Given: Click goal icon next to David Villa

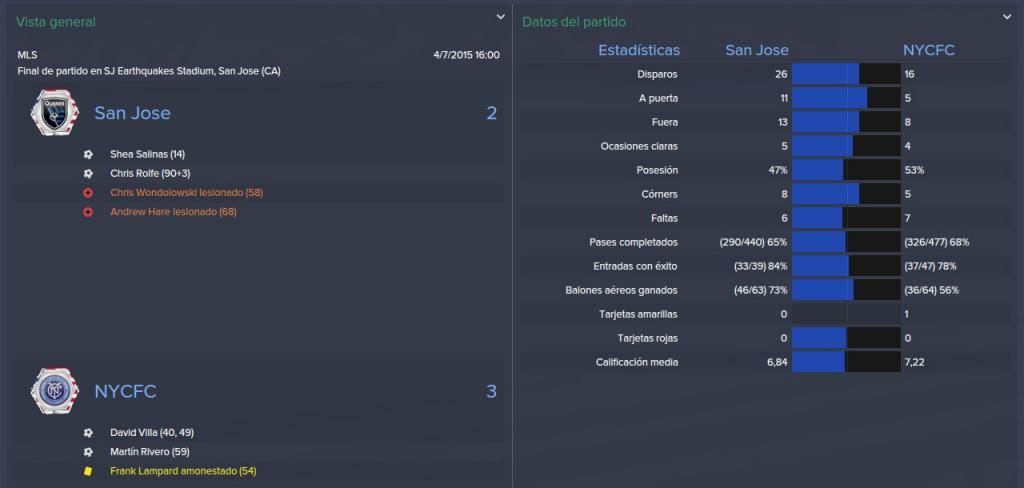Looking at the screenshot, I should tap(88, 432).
